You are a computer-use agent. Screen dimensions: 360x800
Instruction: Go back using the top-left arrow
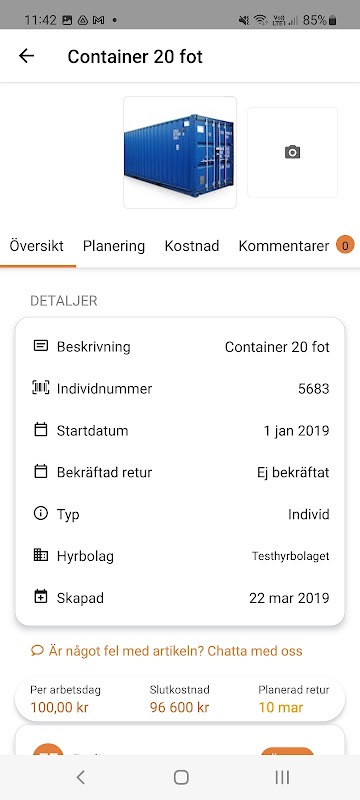click(27, 56)
